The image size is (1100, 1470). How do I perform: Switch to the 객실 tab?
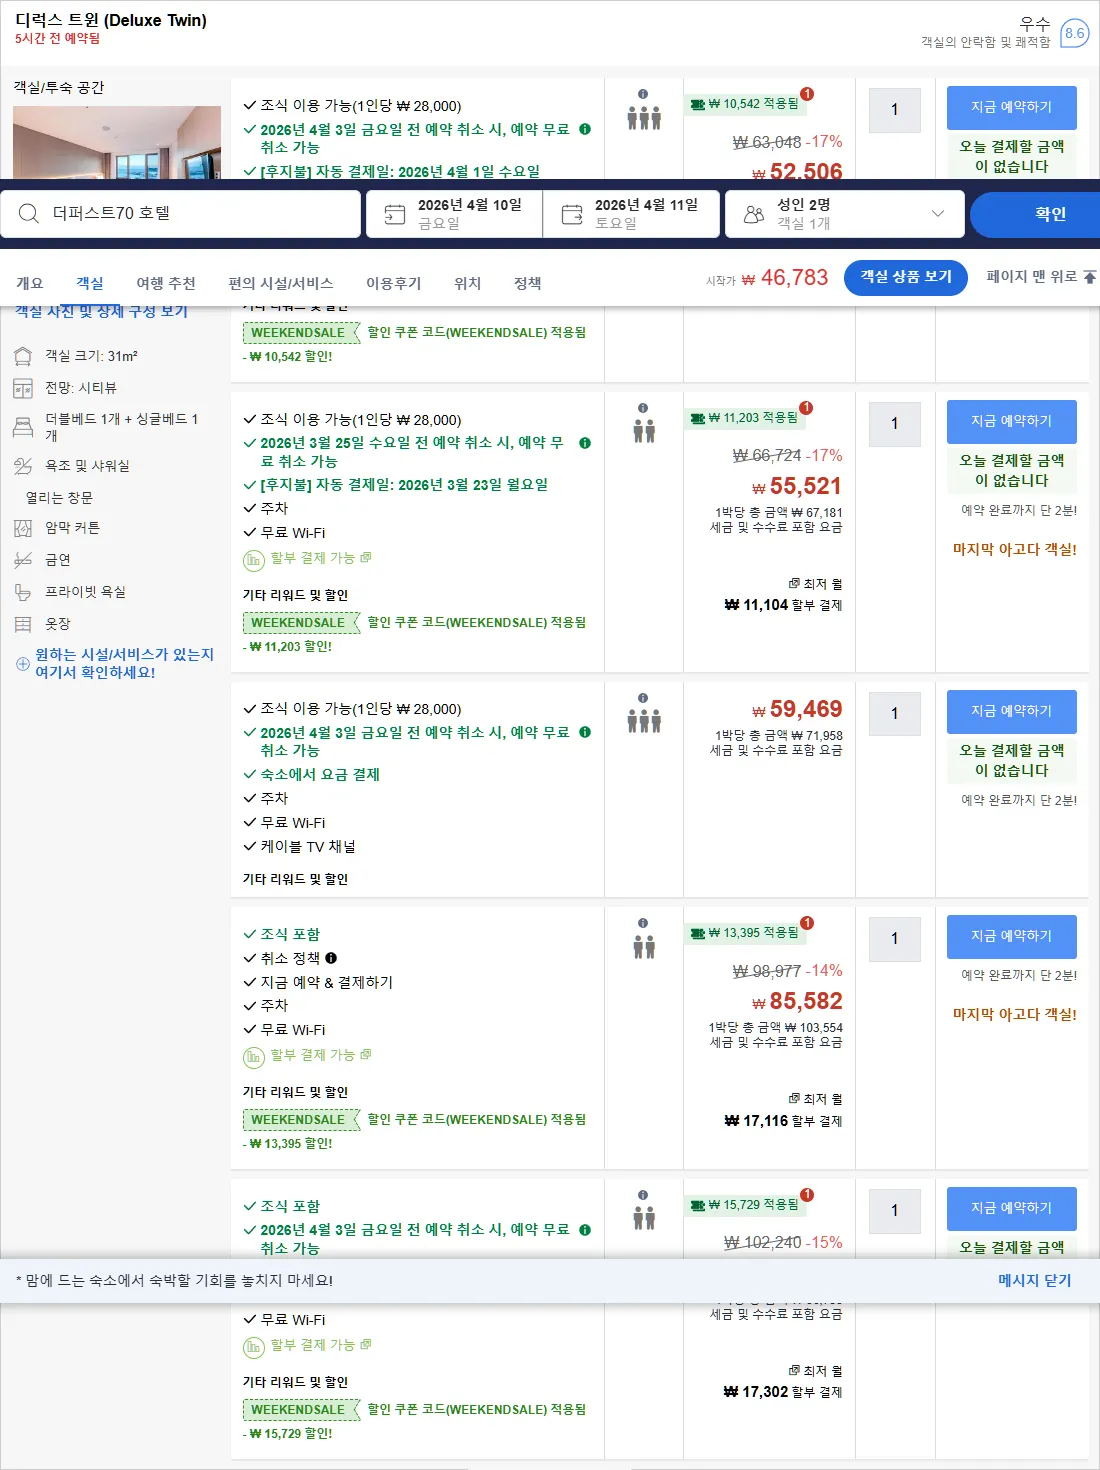tap(90, 283)
